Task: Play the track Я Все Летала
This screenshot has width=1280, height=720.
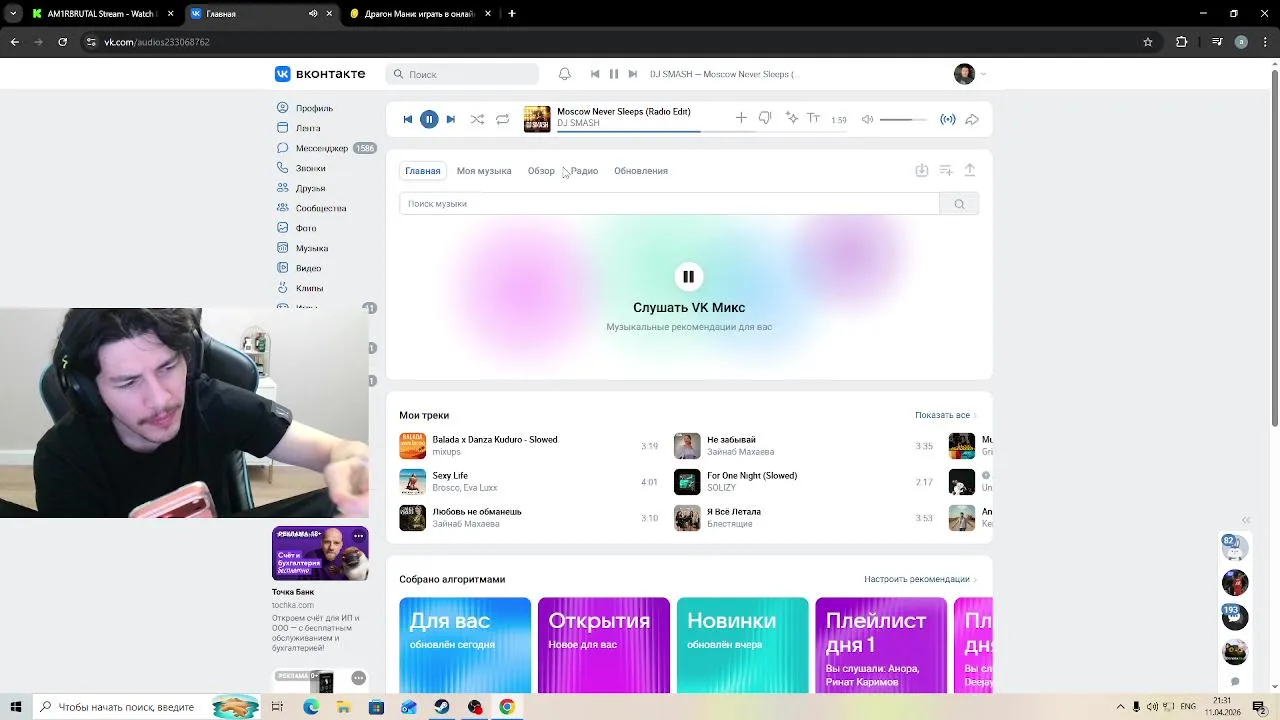Action: tap(804, 518)
